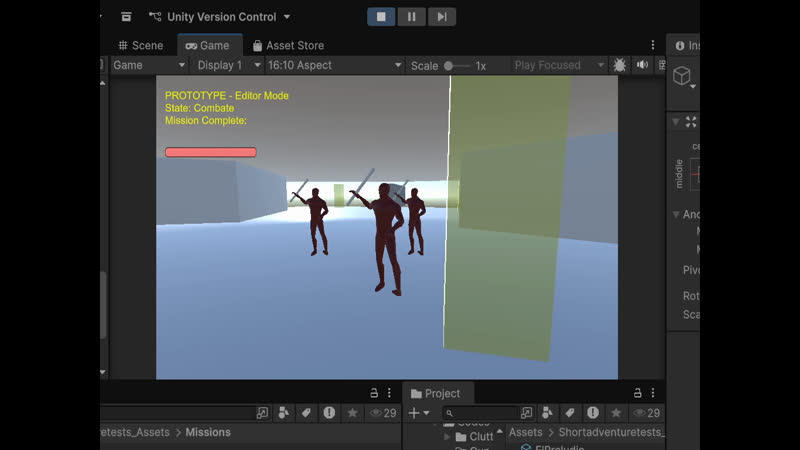Click the Project panel plus create button

point(418,413)
